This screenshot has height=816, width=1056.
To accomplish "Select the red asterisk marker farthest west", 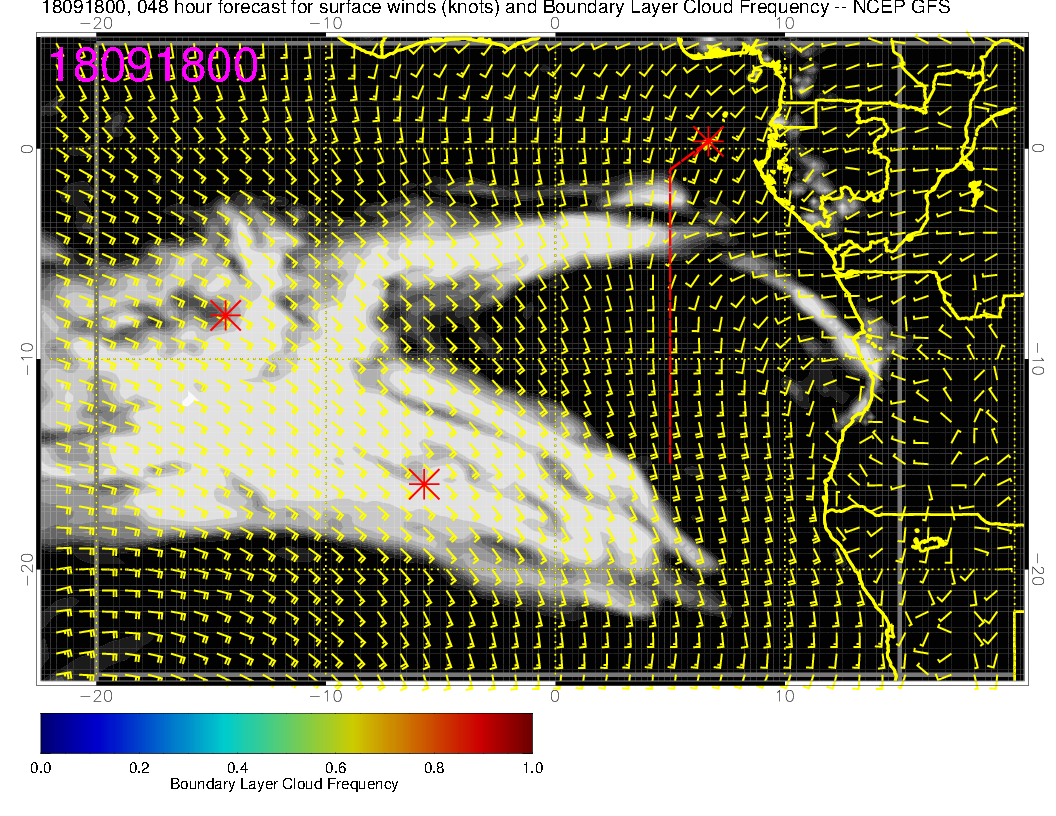I will (225, 314).
